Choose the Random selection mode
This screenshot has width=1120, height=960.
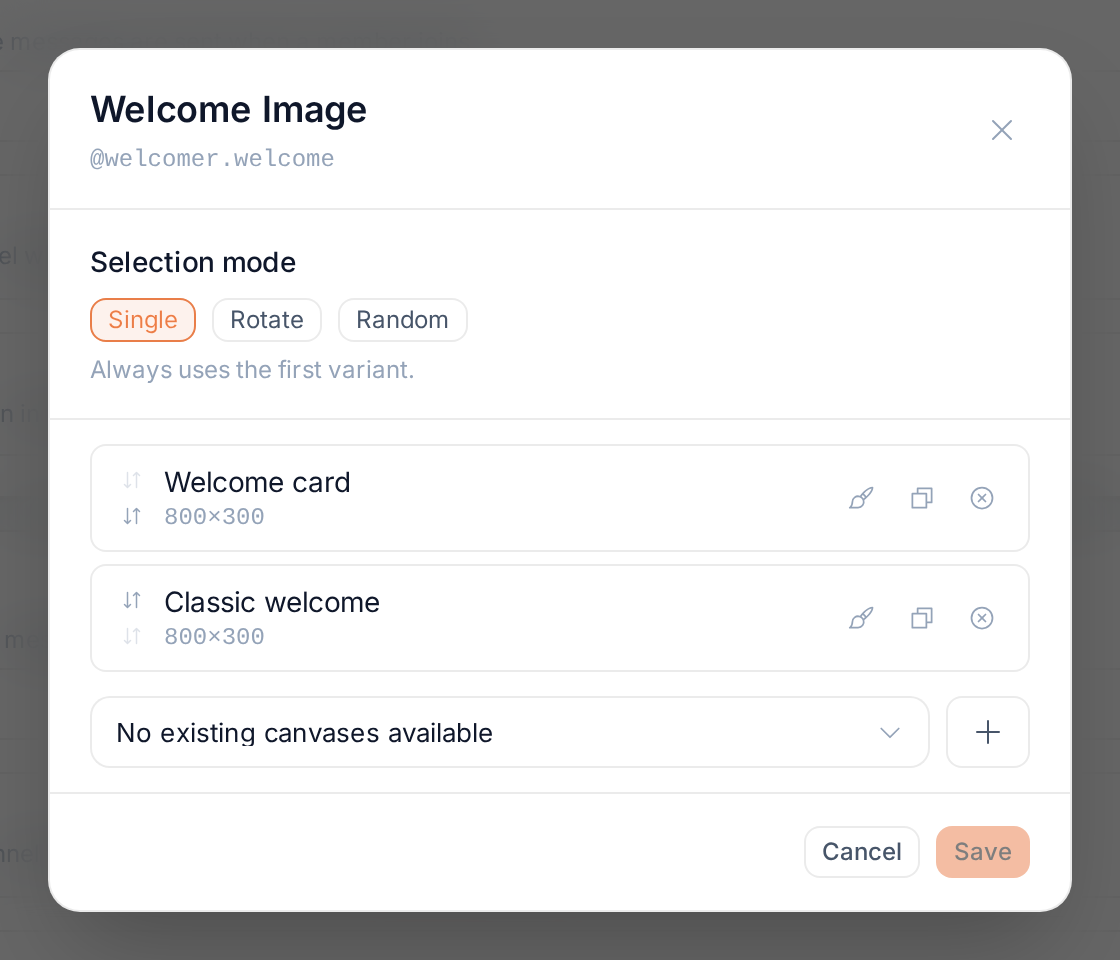click(x=402, y=320)
